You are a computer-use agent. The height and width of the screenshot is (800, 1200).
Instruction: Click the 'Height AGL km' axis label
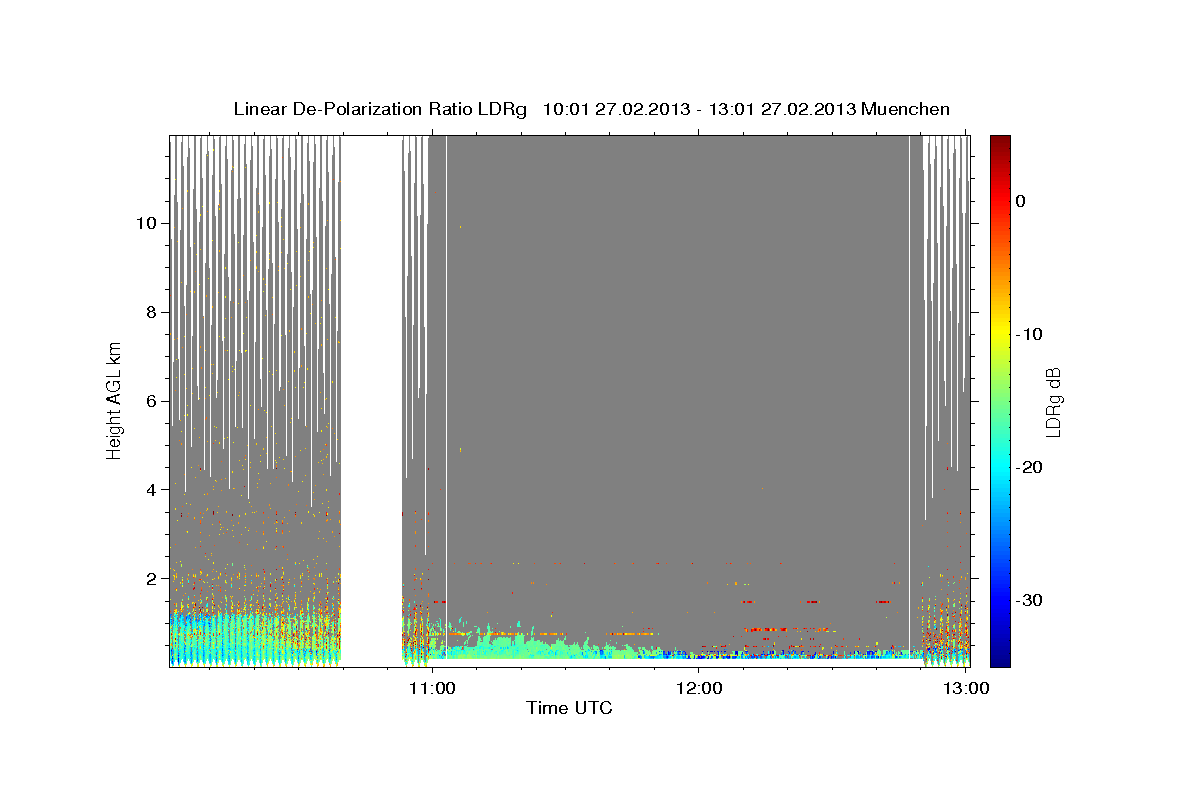[115, 399]
